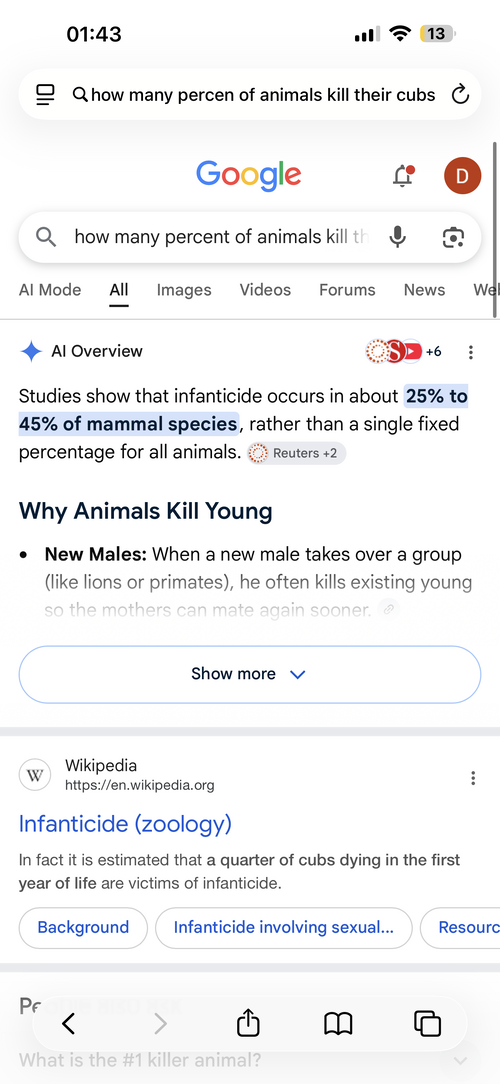Open AI Overview three-dot options
Viewport: 500px width, 1084px height.
471,352
